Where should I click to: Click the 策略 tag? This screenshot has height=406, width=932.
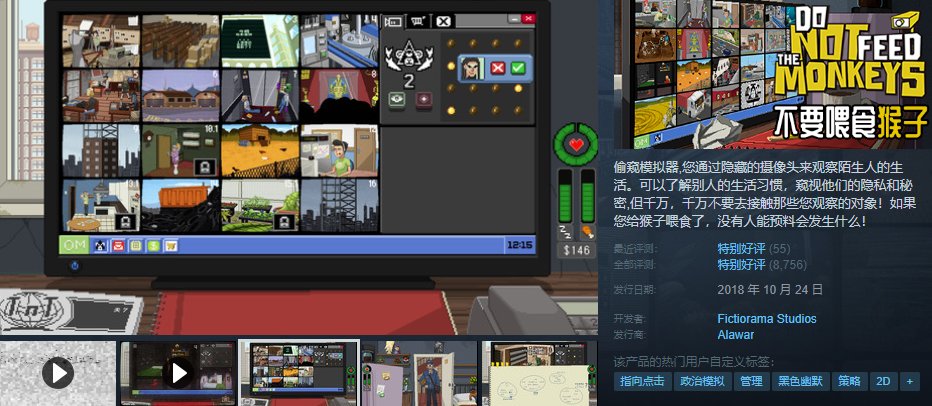point(849,382)
